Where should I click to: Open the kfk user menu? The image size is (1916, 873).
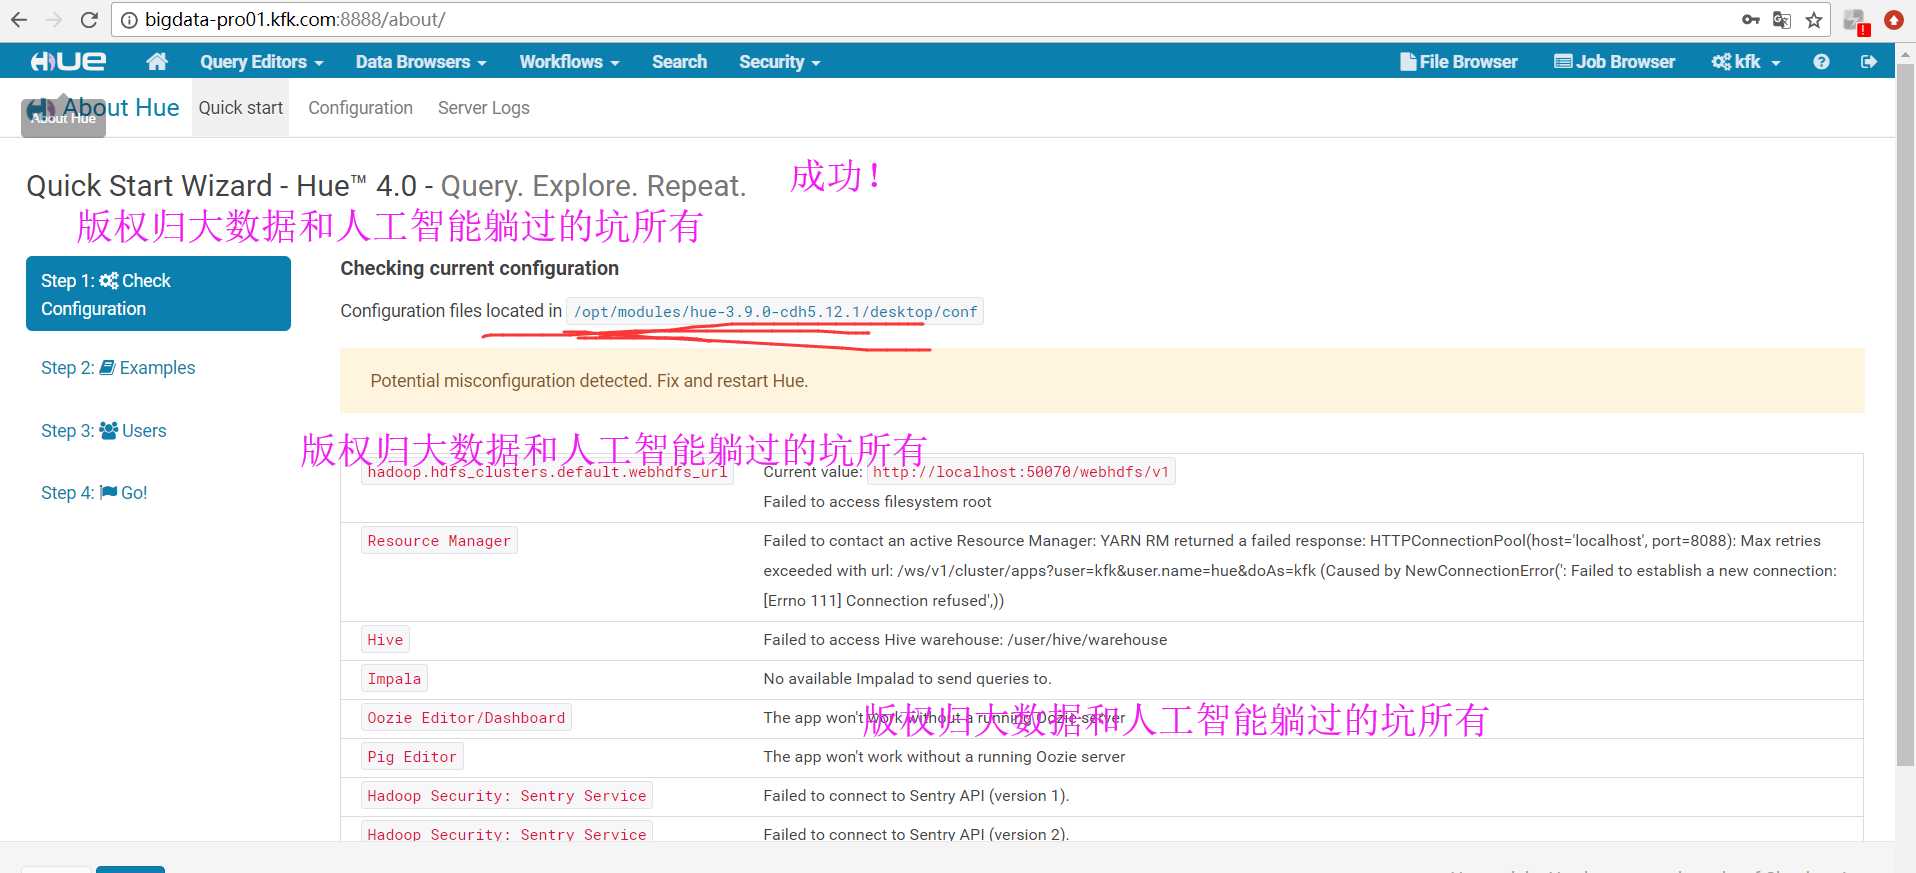point(1746,62)
